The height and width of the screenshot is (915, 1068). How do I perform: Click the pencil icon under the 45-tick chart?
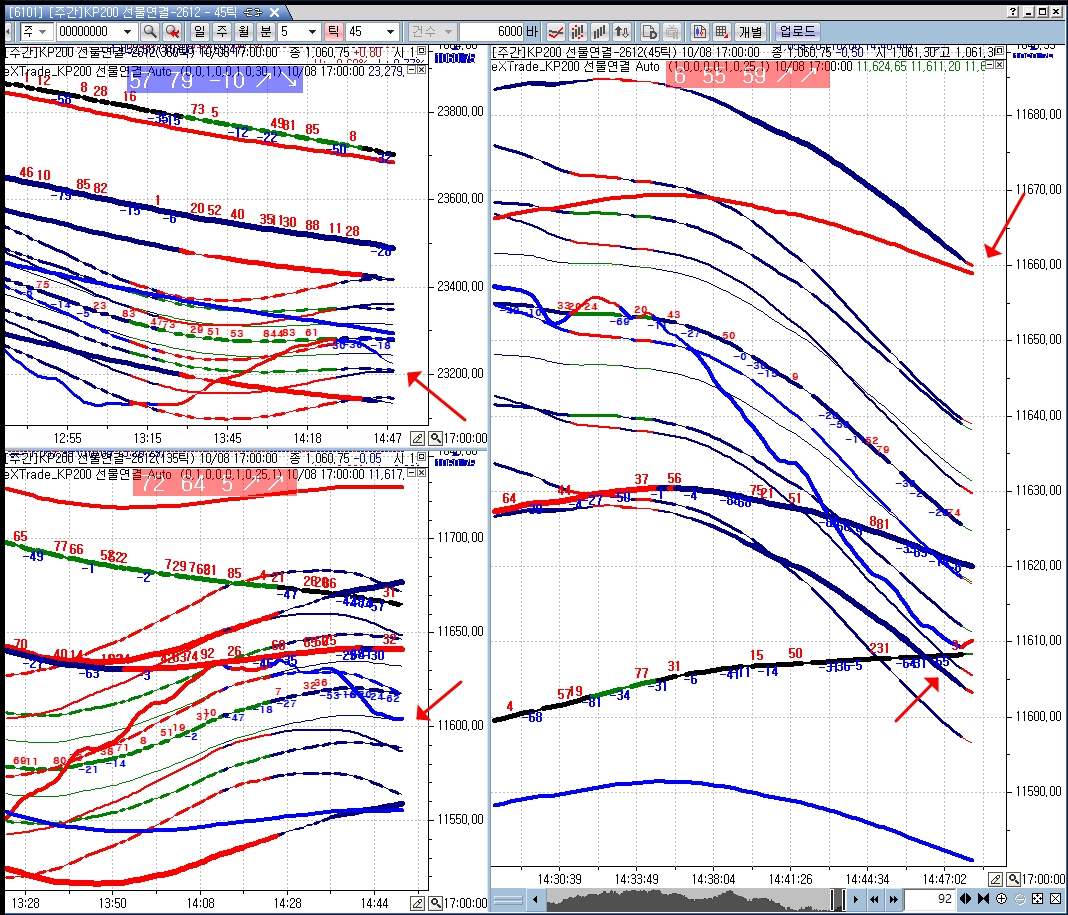coord(996,879)
